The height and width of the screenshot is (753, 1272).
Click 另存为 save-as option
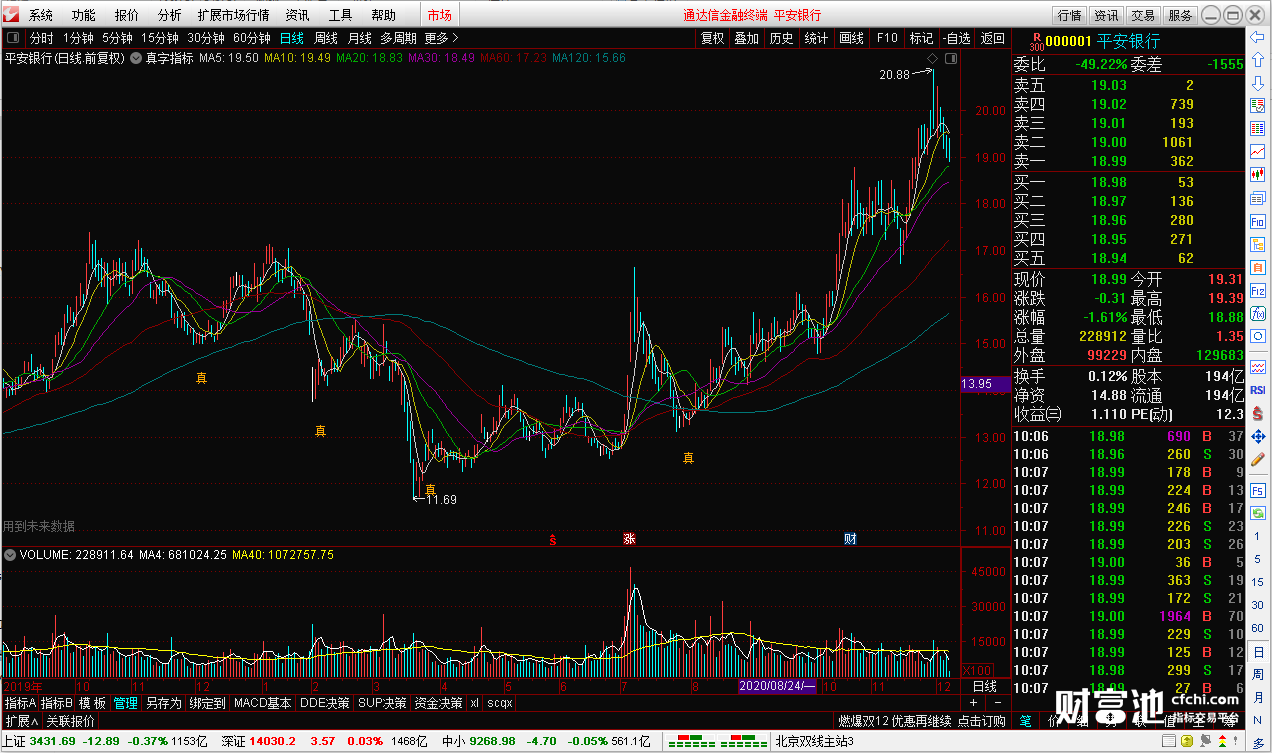(164, 703)
